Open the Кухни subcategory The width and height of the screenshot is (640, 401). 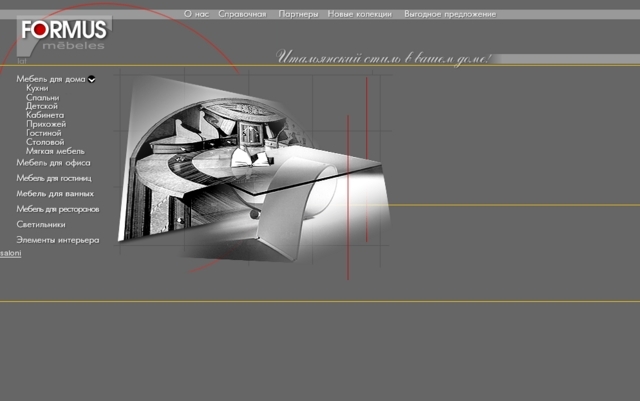point(37,88)
